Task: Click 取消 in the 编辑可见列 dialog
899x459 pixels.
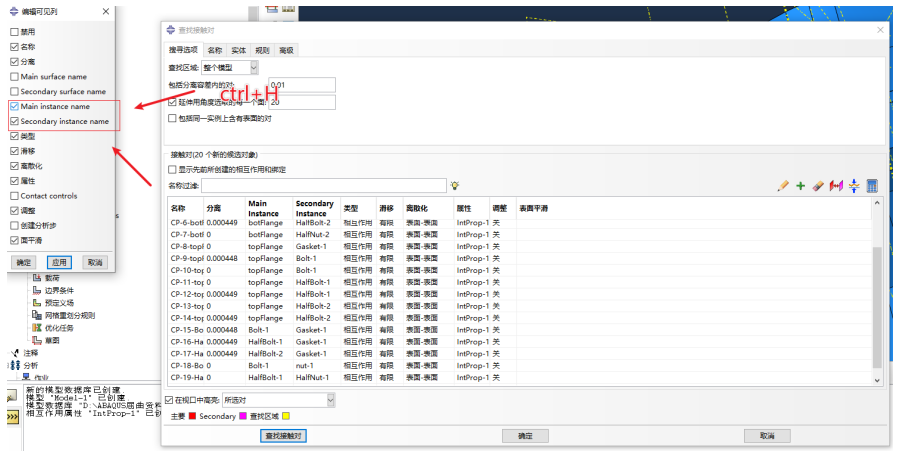Action: coord(95,262)
